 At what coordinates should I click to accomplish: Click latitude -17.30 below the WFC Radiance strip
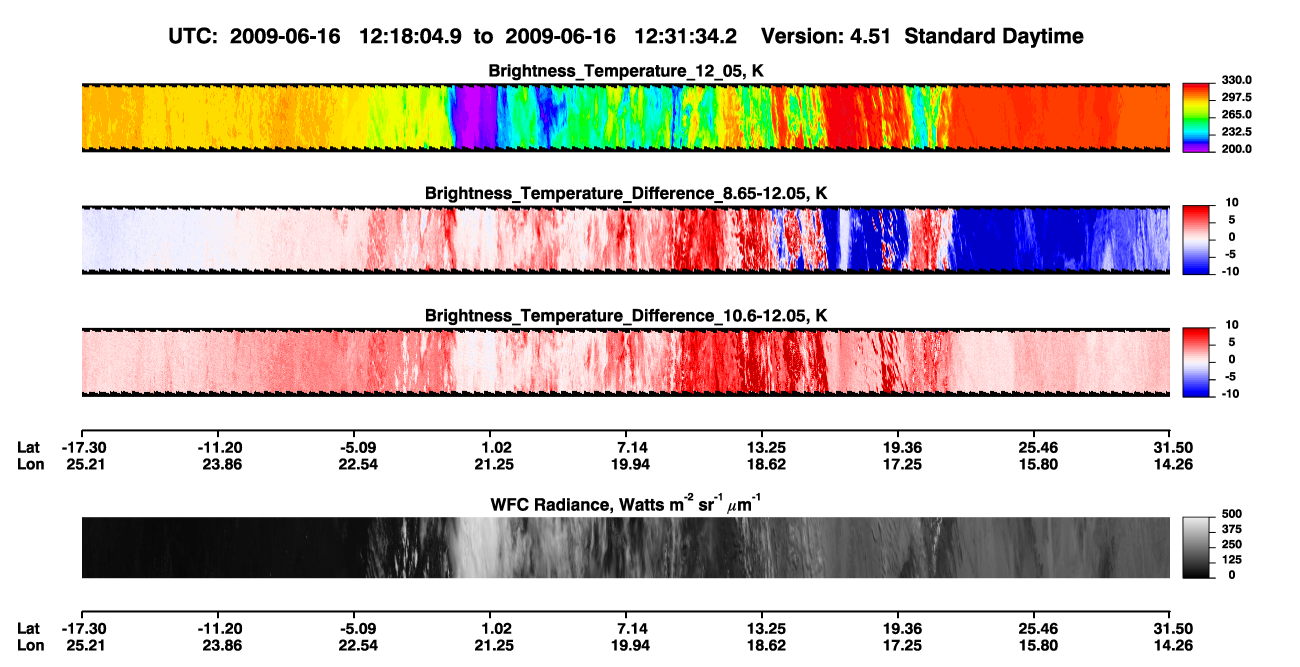pyautogui.click(x=84, y=629)
